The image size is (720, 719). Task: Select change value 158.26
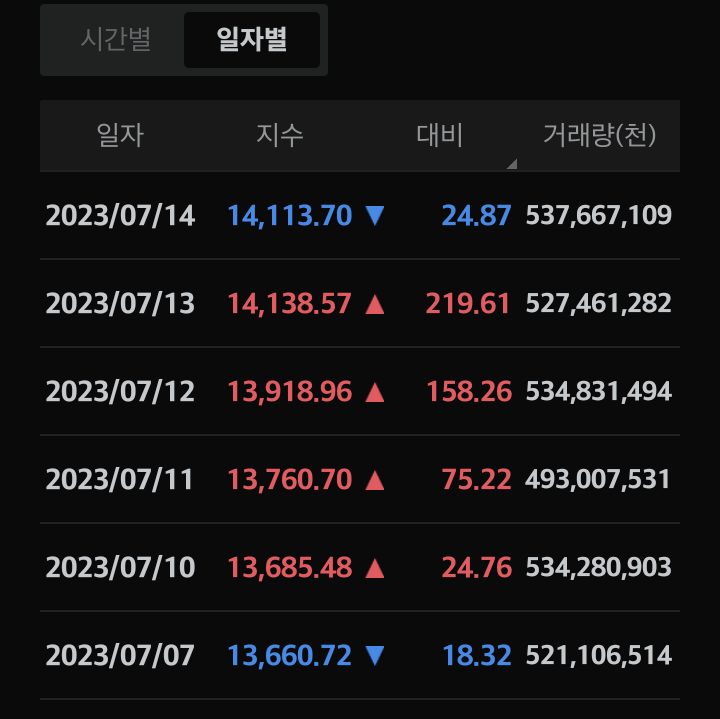click(x=469, y=392)
